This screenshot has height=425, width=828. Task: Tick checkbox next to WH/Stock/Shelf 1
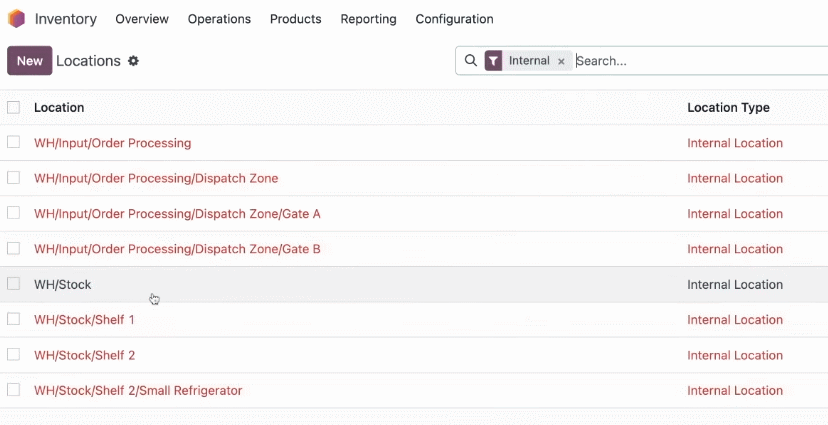click(14, 319)
